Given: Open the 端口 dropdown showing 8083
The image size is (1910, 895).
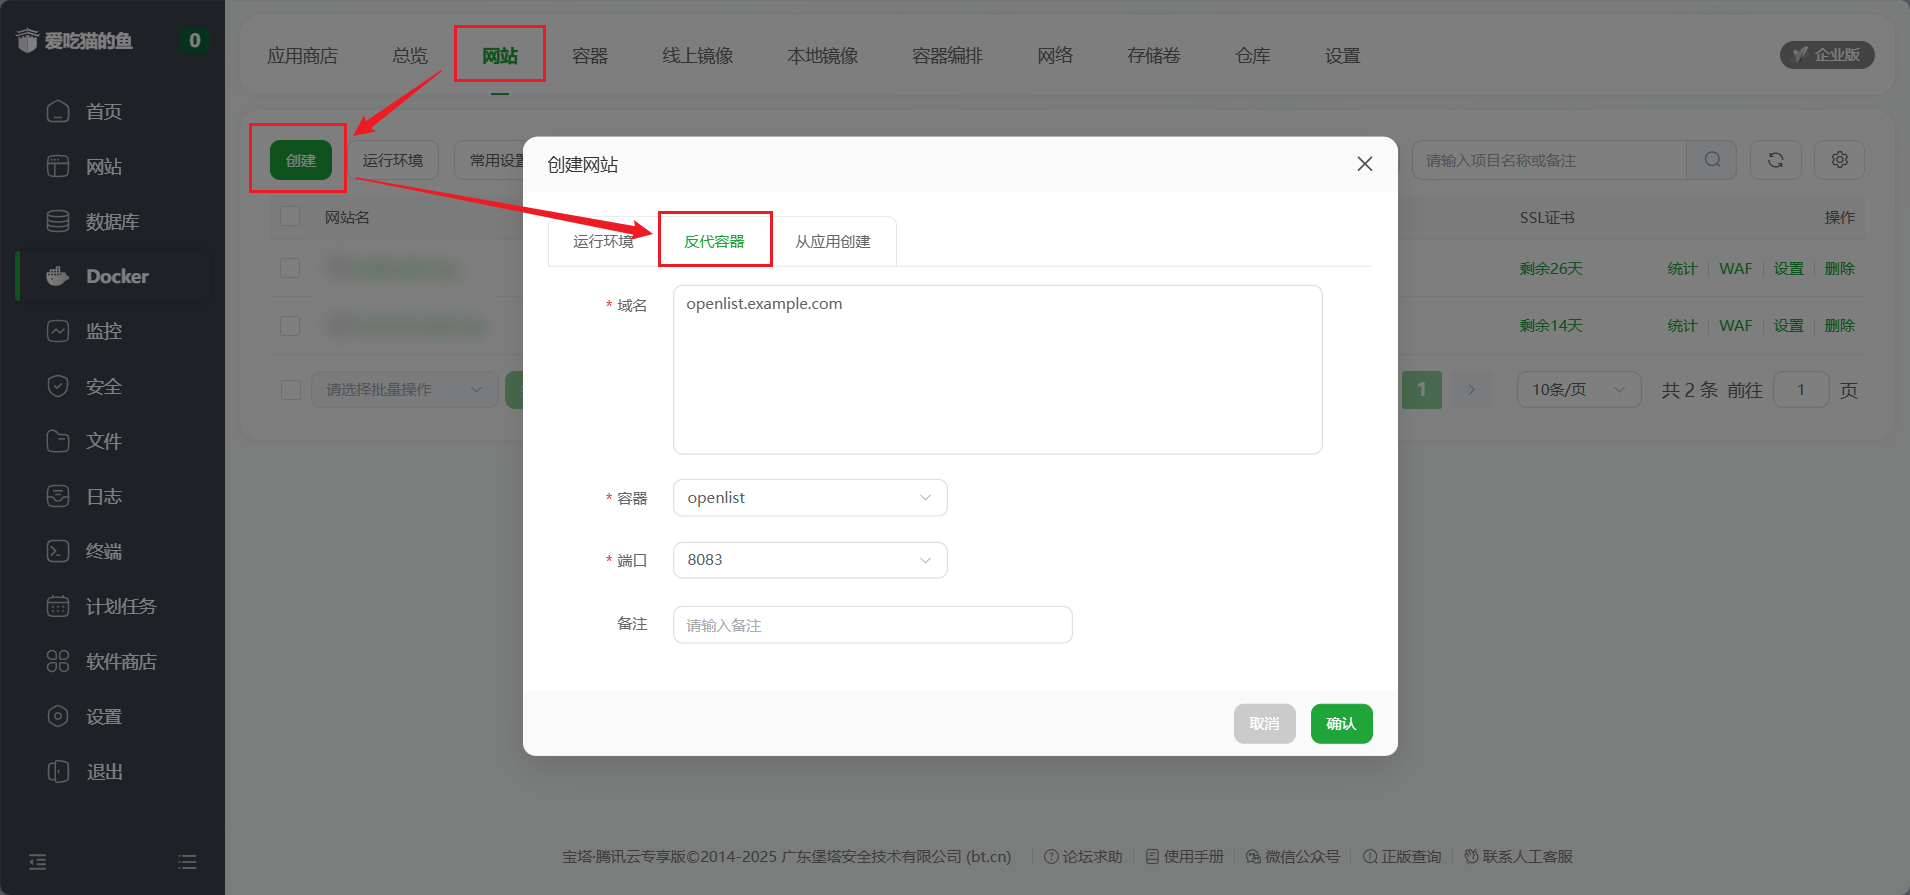Looking at the screenshot, I should click(809, 560).
